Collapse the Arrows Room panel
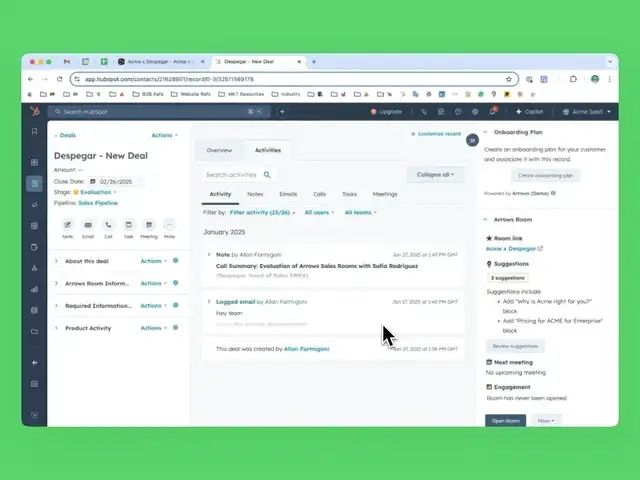 tap(485, 220)
